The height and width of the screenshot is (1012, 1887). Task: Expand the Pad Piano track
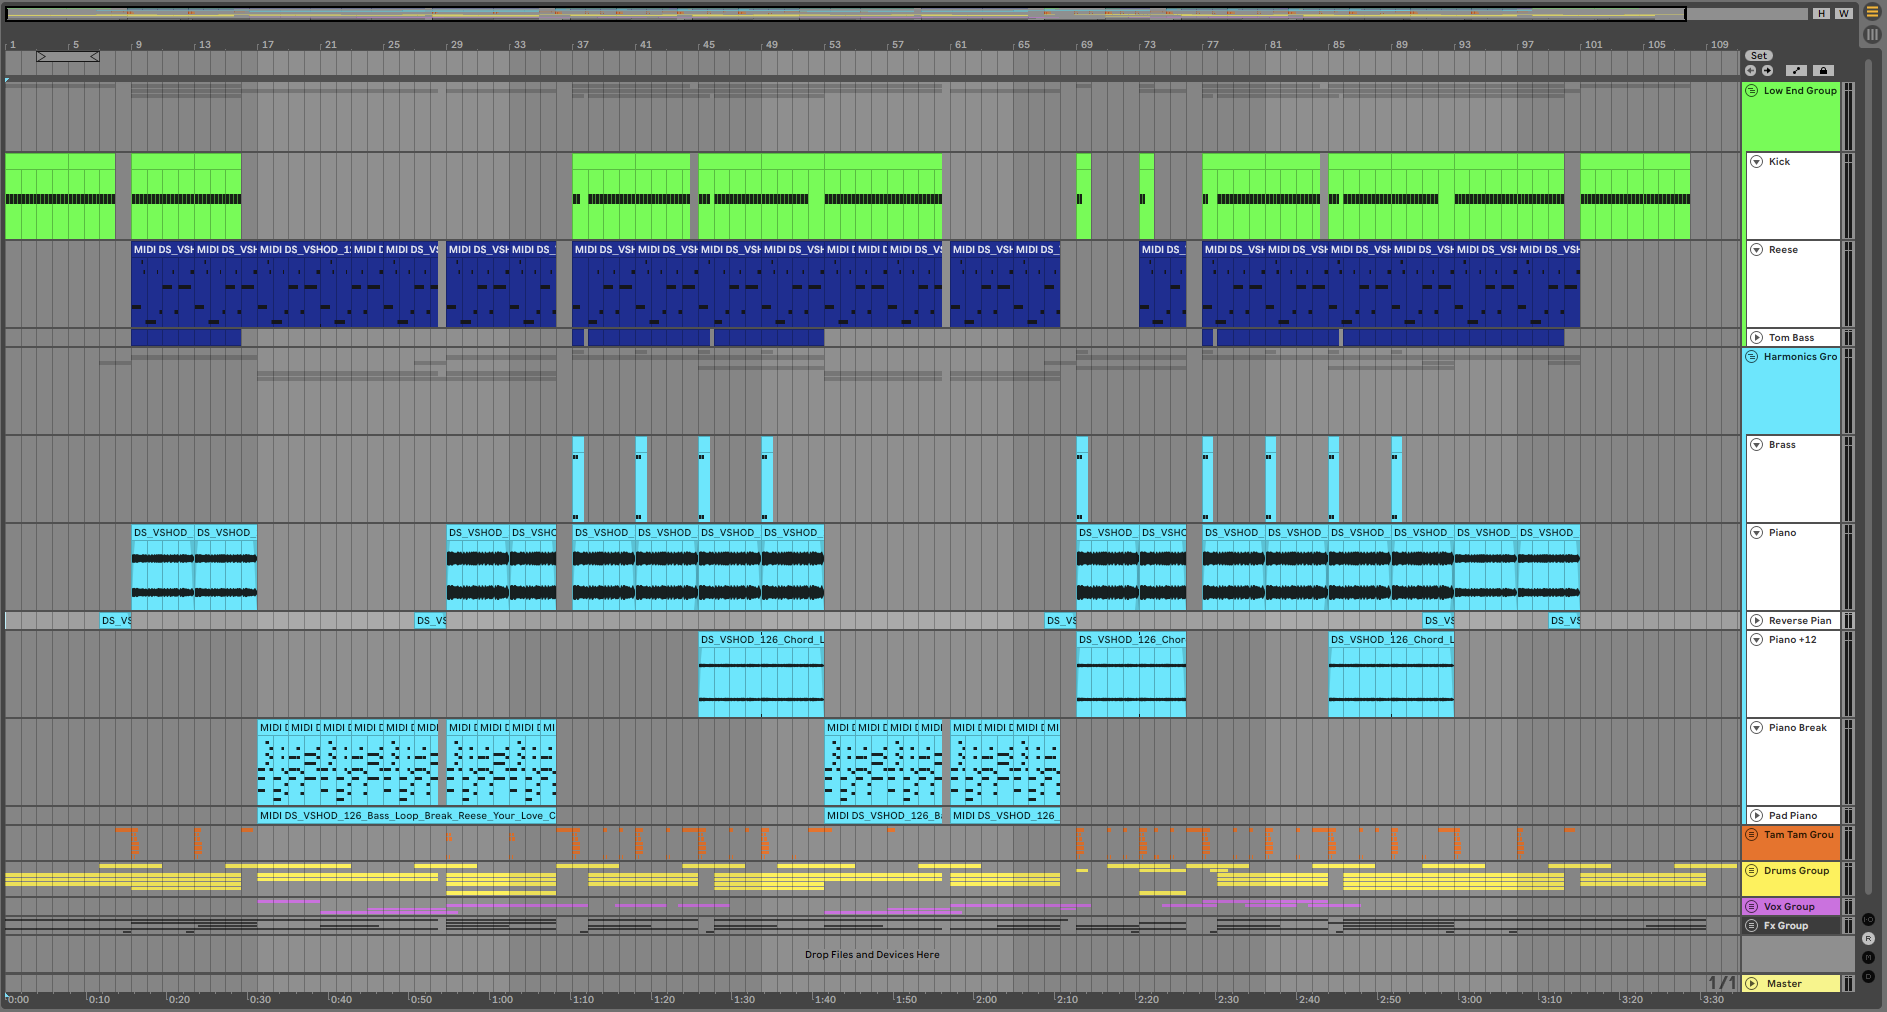click(1757, 816)
